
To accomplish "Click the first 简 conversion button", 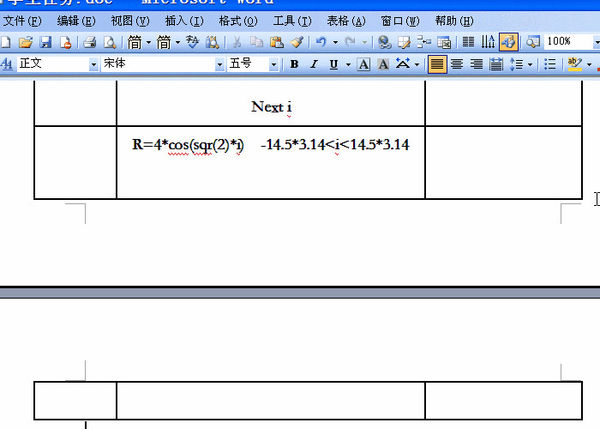I will 135,42.
